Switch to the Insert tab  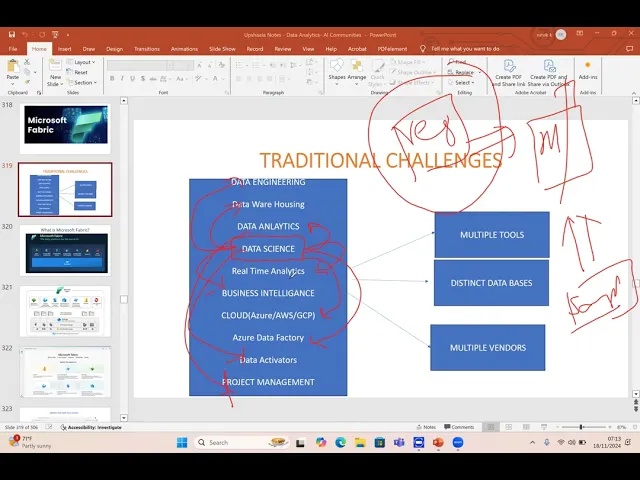(x=64, y=49)
